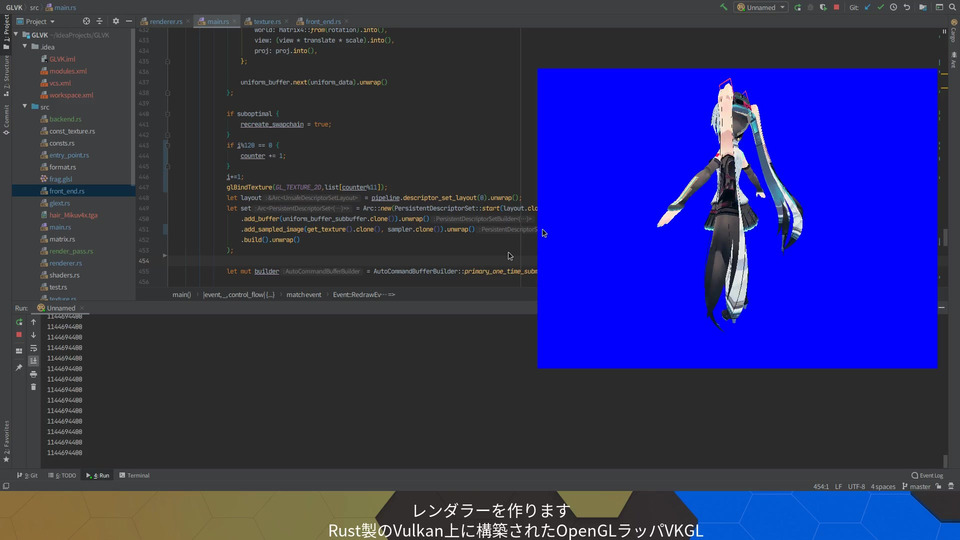Pin the Run tab
This screenshot has height=540, width=960.
click(x=19, y=368)
